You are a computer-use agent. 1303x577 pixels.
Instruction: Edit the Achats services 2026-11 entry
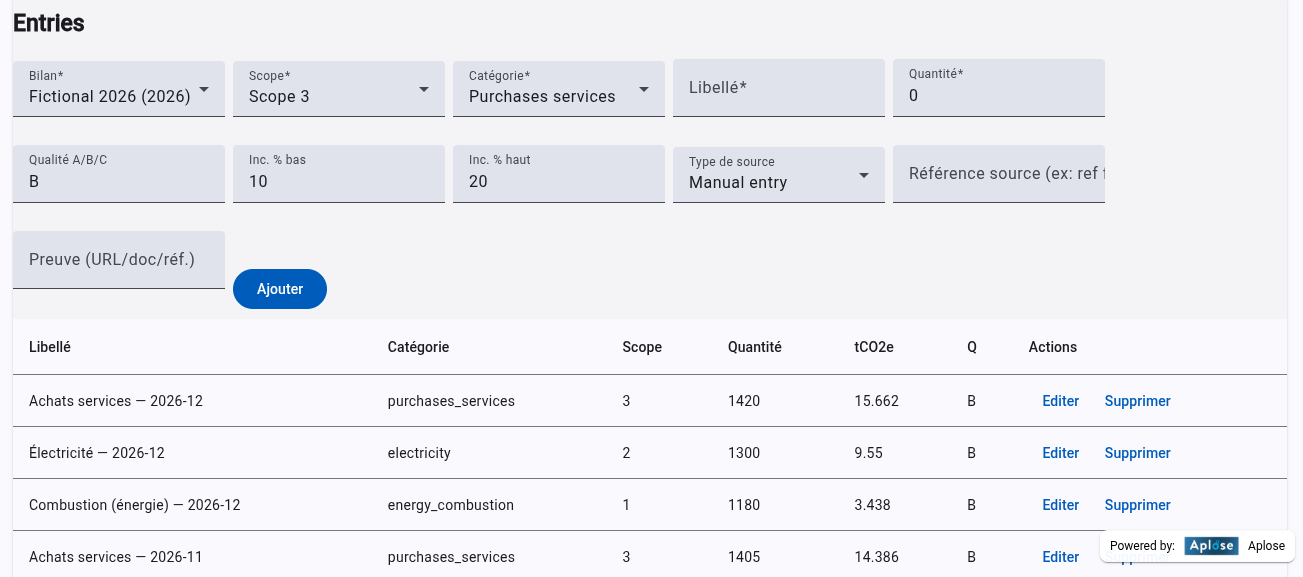[x=1060, y=557]
